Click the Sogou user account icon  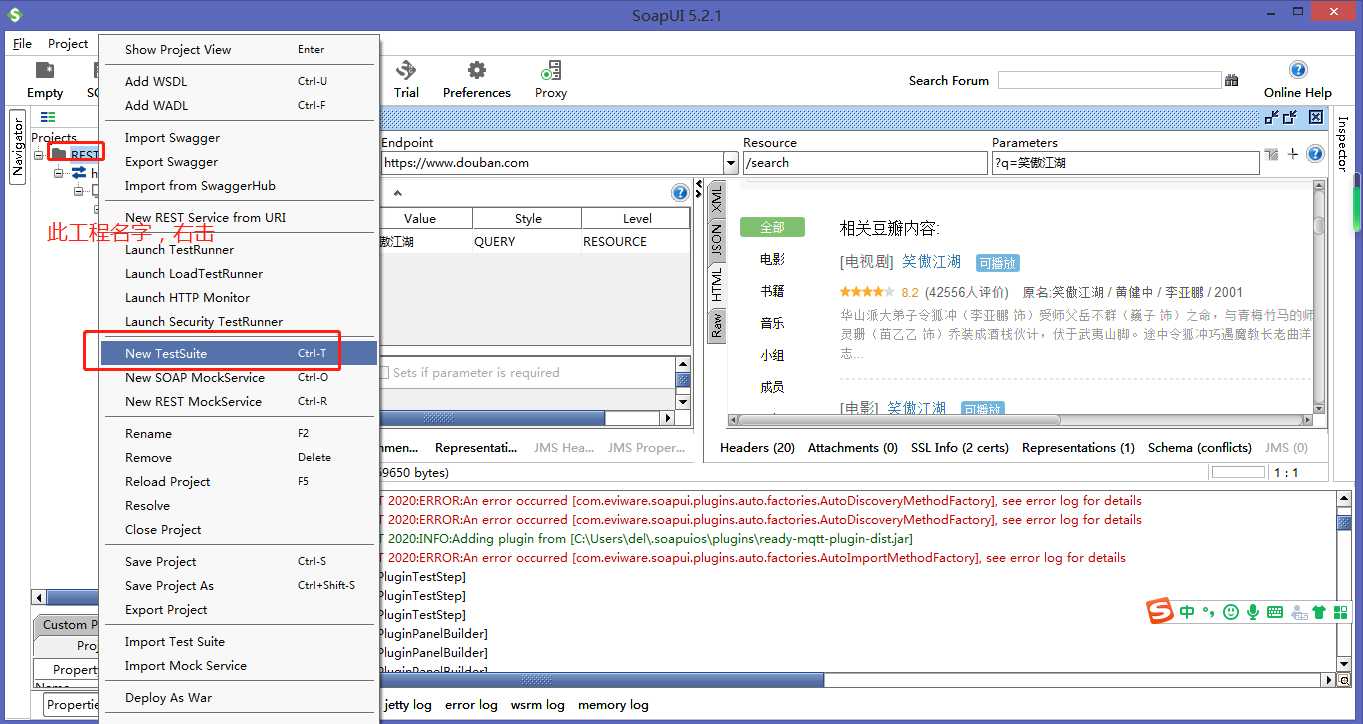[1298, 612]
